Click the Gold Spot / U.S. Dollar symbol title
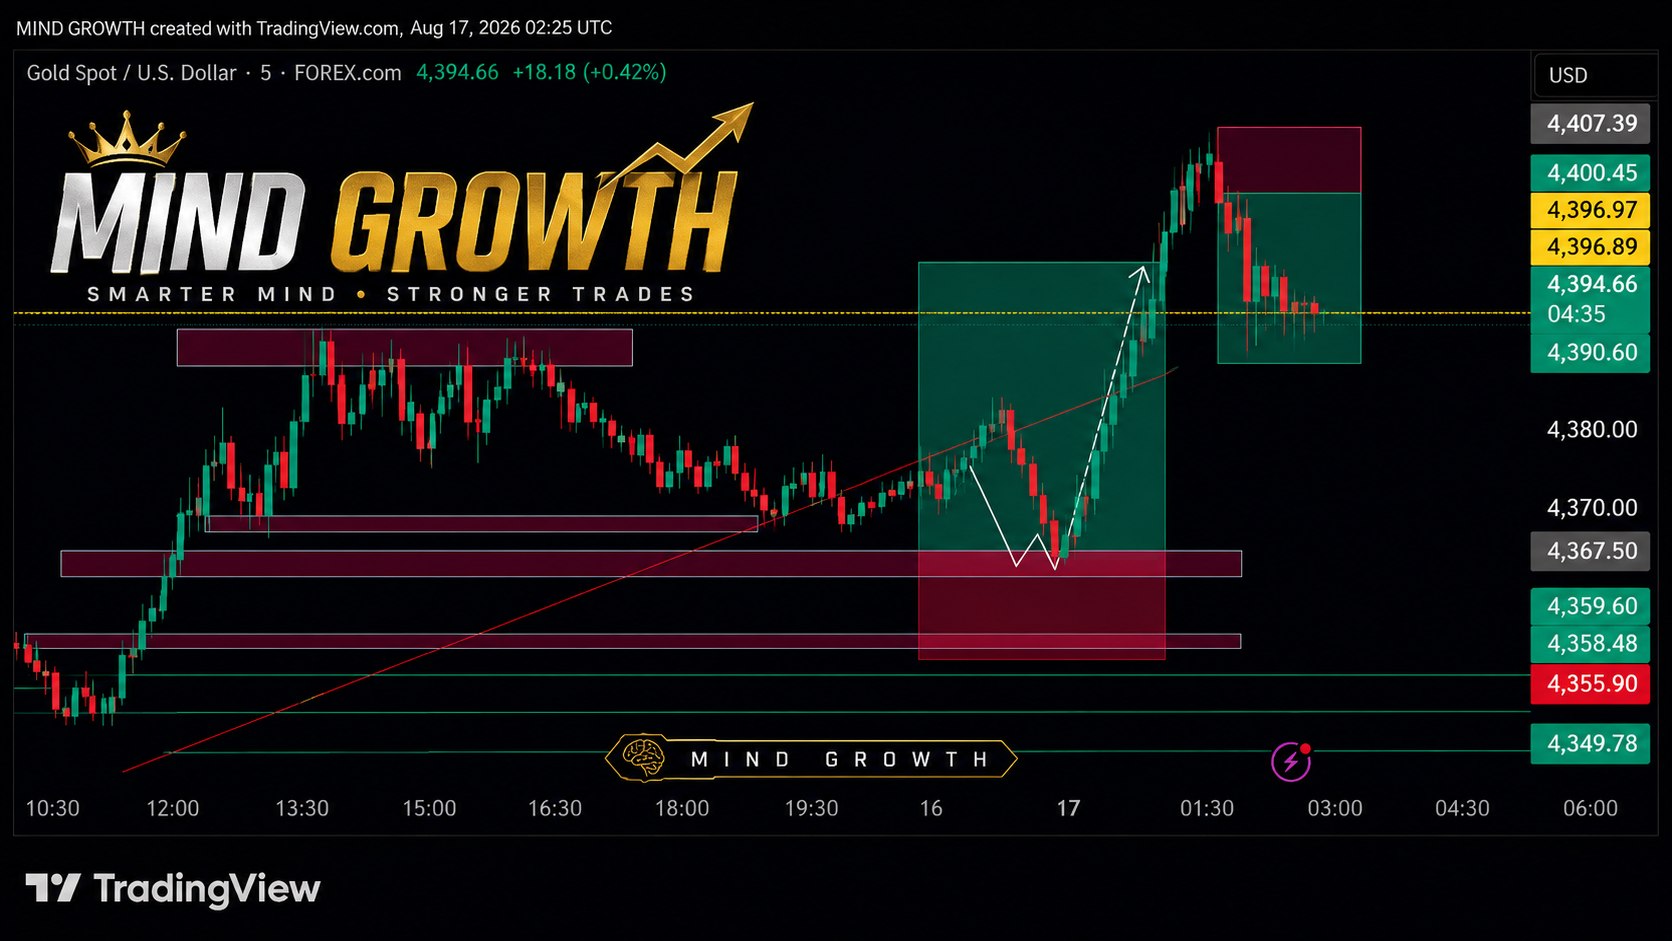The height and width of the screenshot is (941, 1672). (131, 73)
